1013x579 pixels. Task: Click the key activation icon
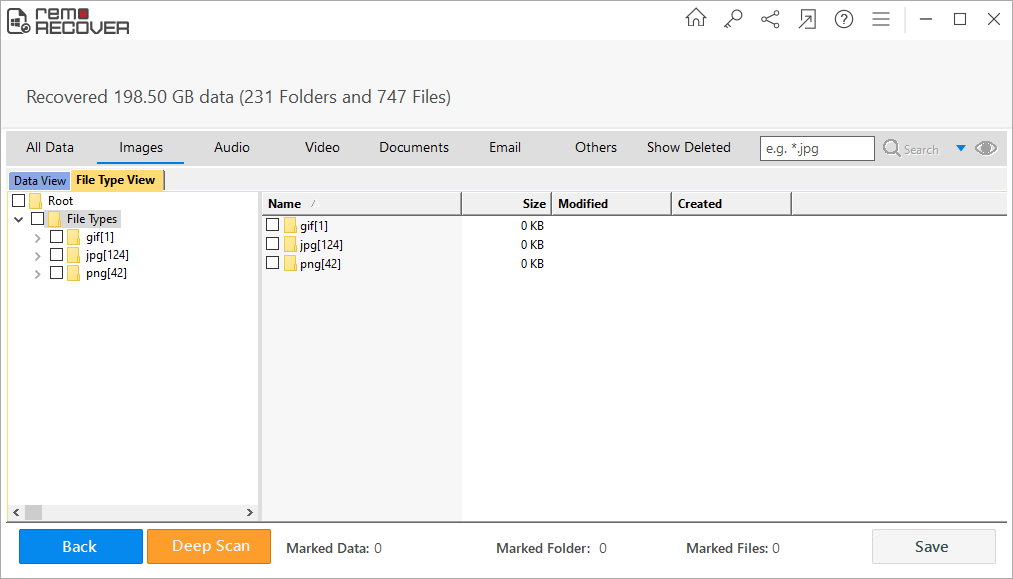coord(733,19)
